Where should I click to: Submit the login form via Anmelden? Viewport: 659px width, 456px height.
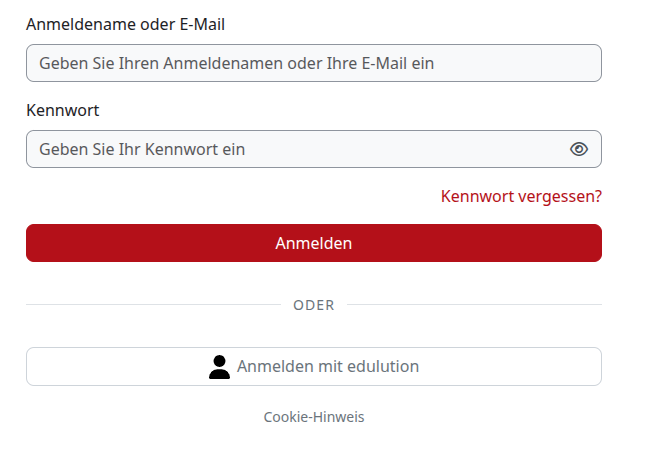click(x=314, y=243)
